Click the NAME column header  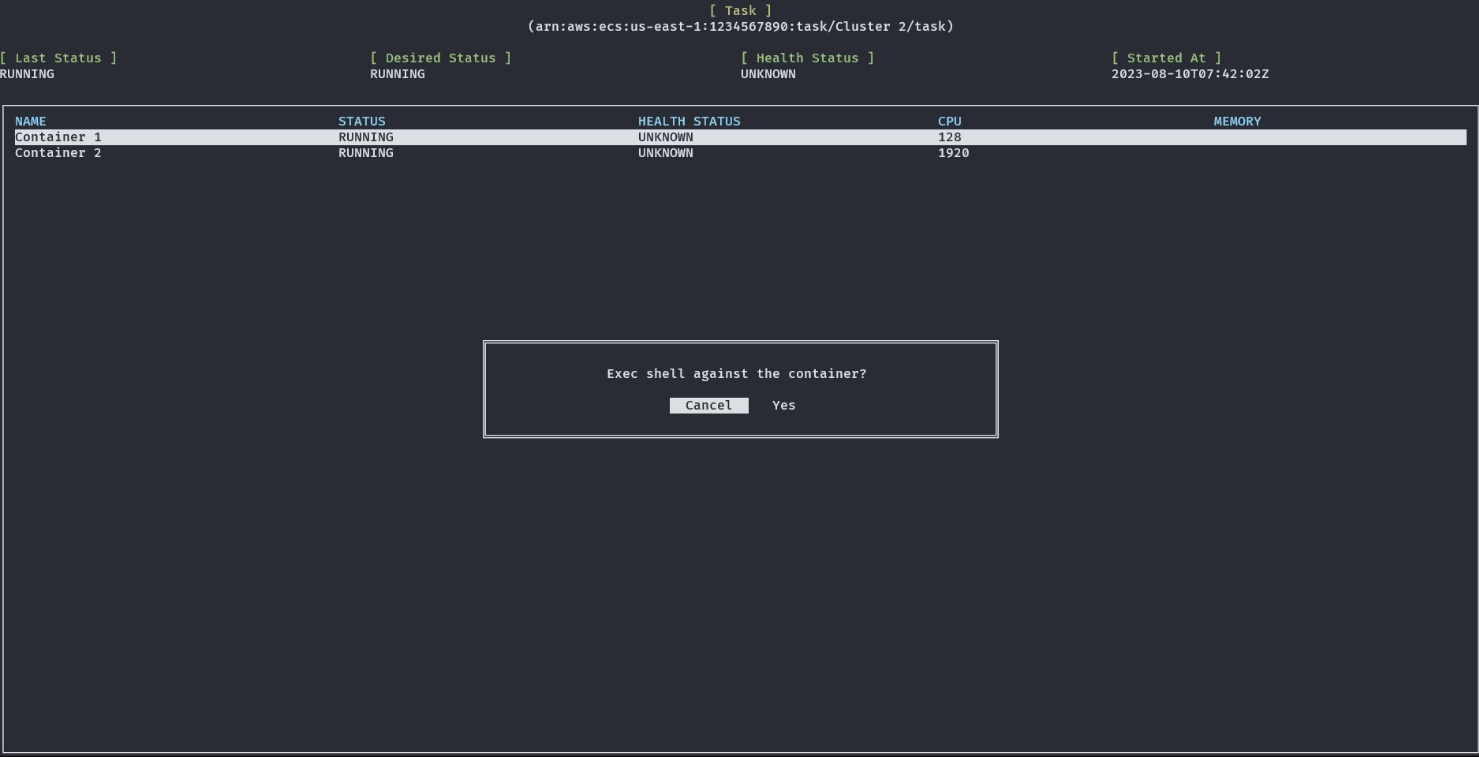coord(31,121)
